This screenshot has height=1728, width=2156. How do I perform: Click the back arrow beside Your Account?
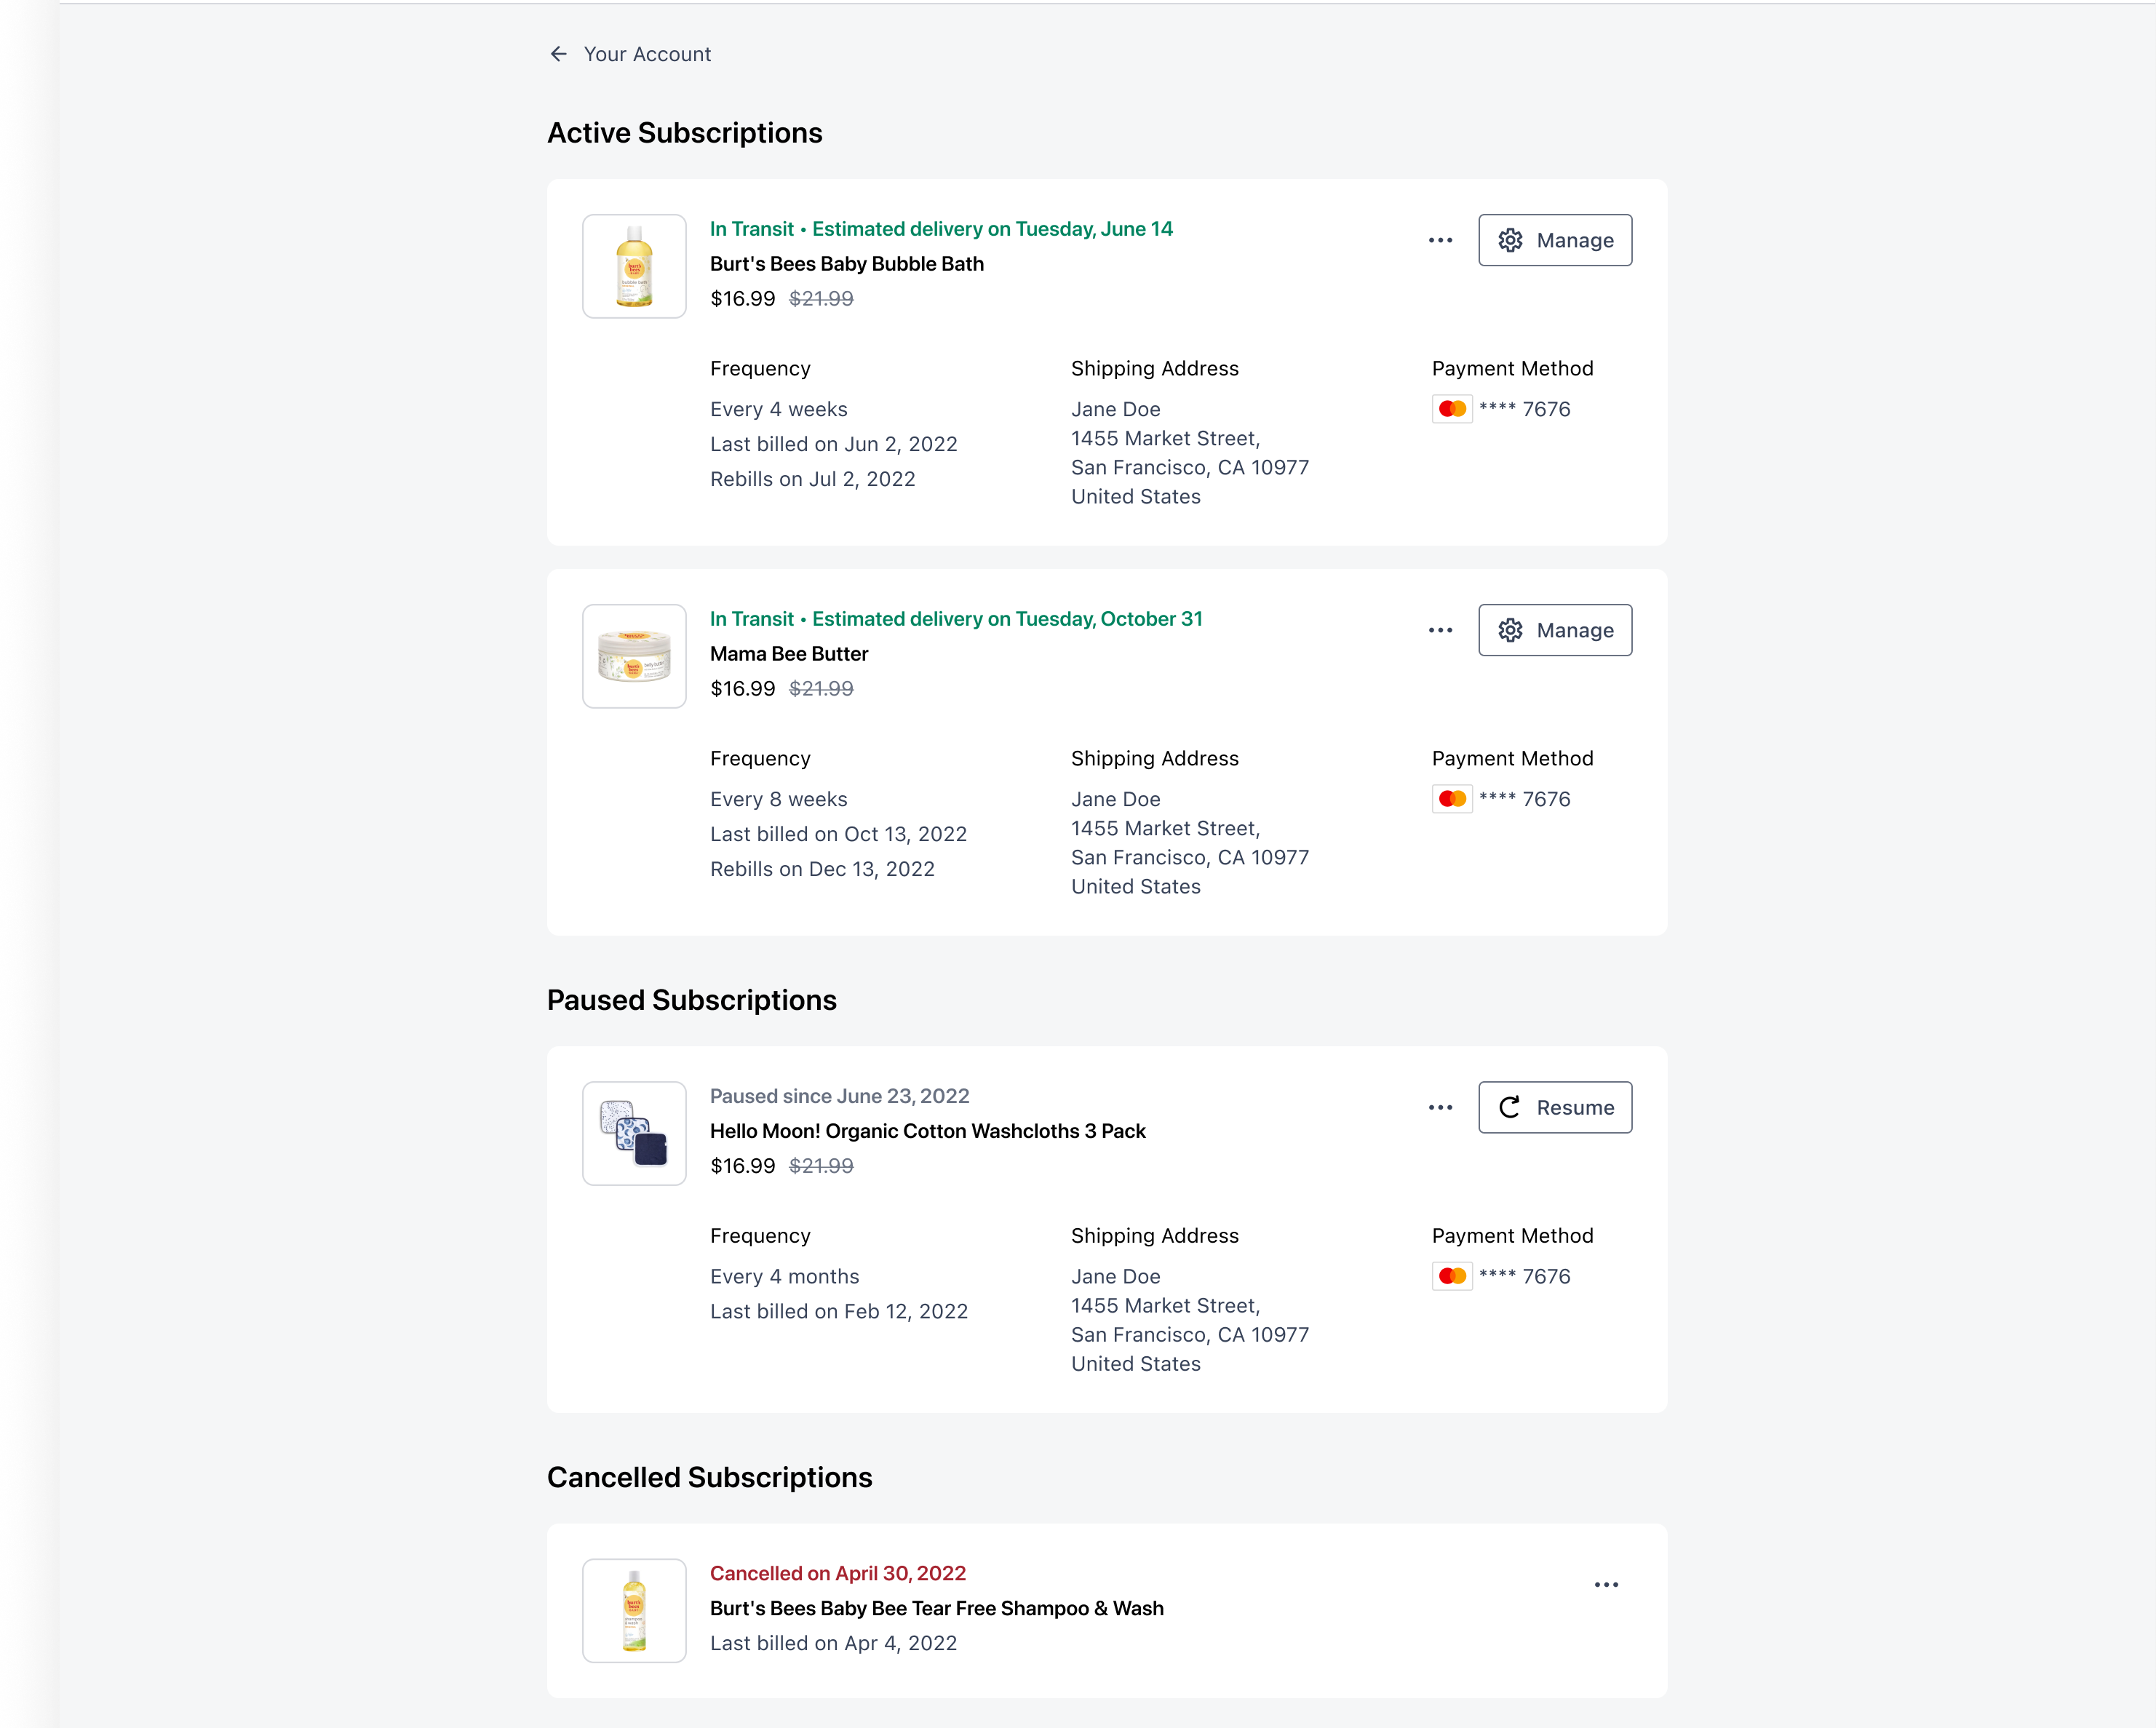pos(558,54)
